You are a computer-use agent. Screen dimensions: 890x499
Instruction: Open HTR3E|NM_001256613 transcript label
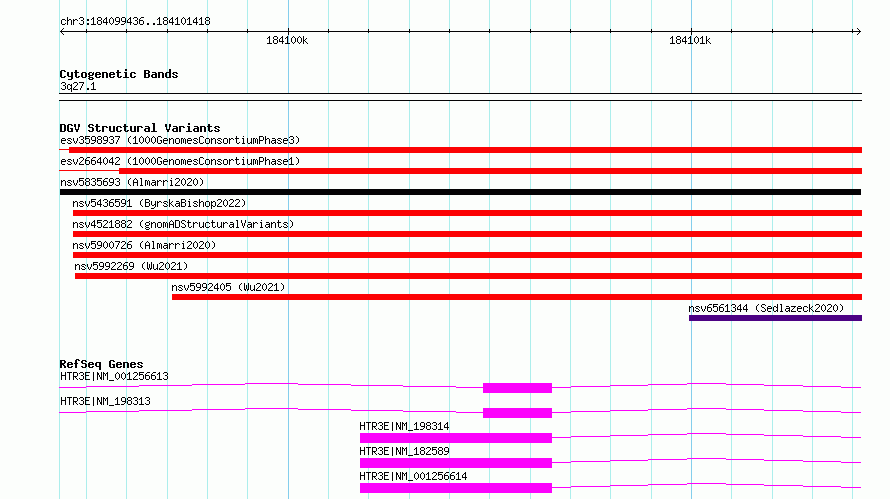(114, 376)
